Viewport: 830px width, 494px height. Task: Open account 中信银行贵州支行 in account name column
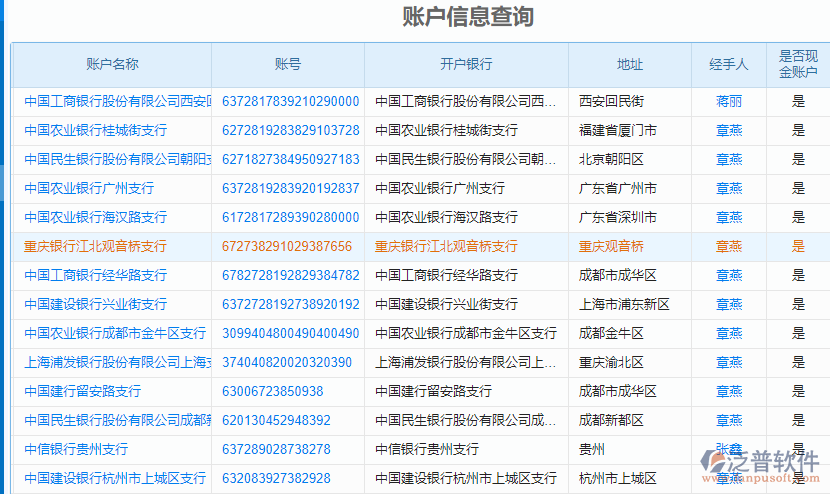76,450
